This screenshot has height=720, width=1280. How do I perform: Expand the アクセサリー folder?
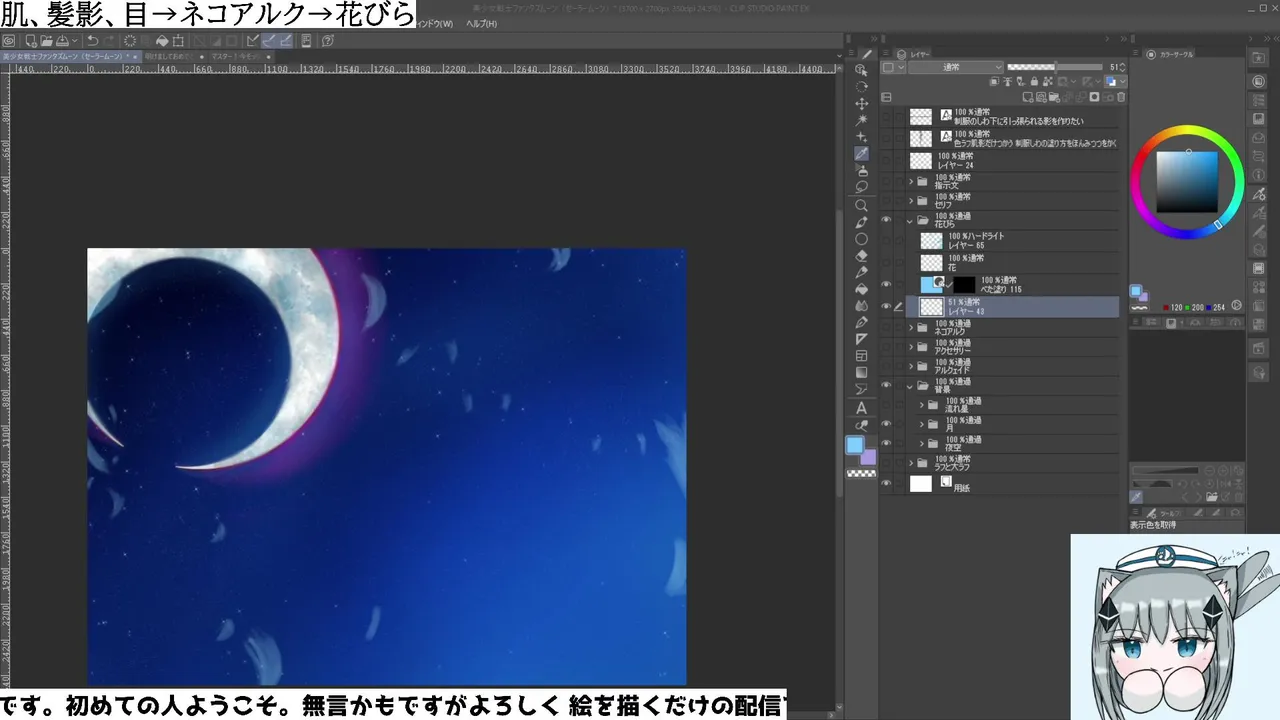pyautogui.click(x=910, y=347)
